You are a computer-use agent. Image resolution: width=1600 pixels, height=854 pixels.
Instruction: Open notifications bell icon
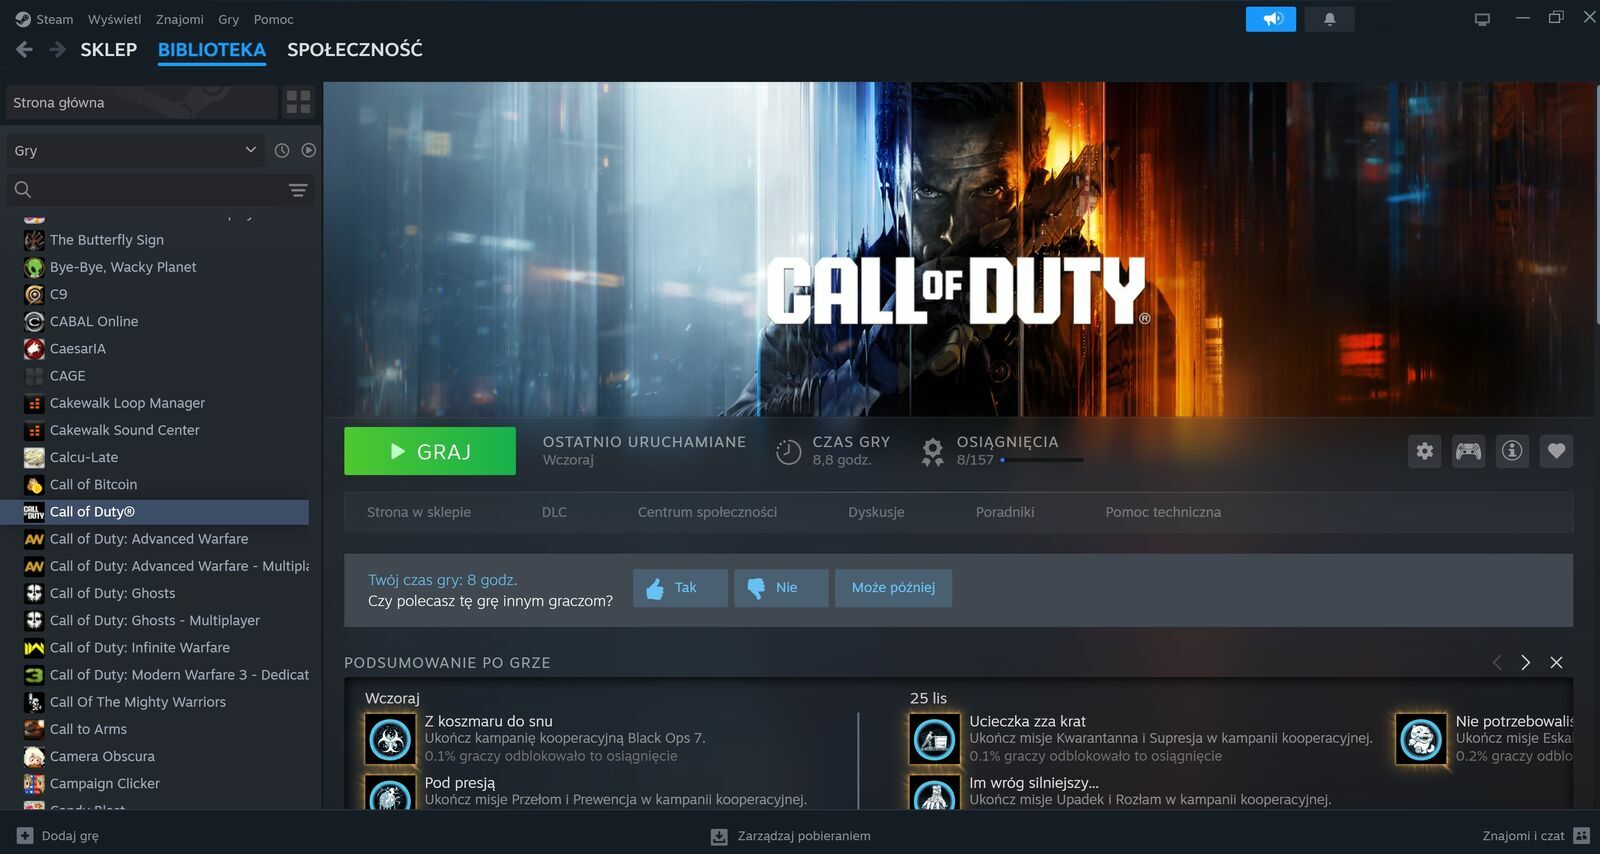[x=1329, y=19]
